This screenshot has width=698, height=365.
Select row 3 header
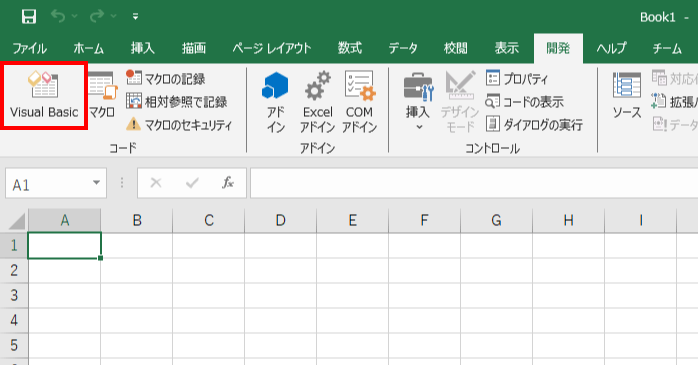14,295
